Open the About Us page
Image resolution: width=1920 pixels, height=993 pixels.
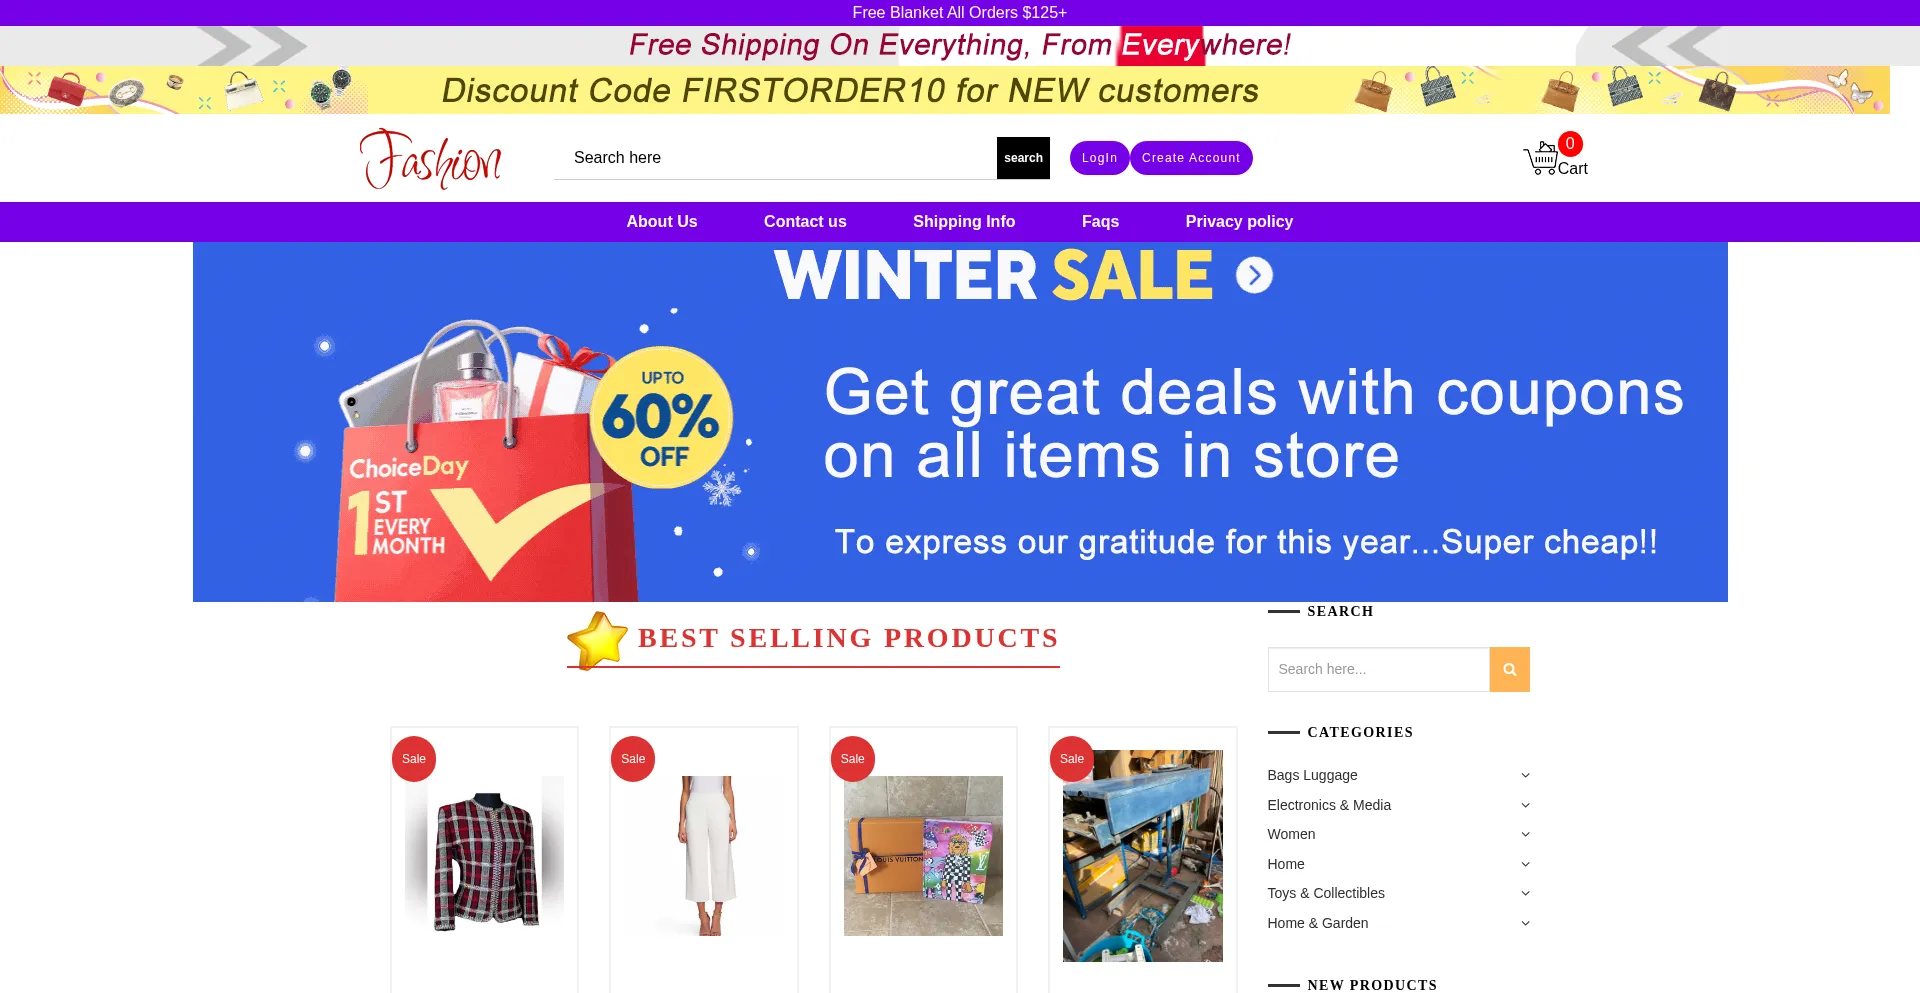click(662, 222)
